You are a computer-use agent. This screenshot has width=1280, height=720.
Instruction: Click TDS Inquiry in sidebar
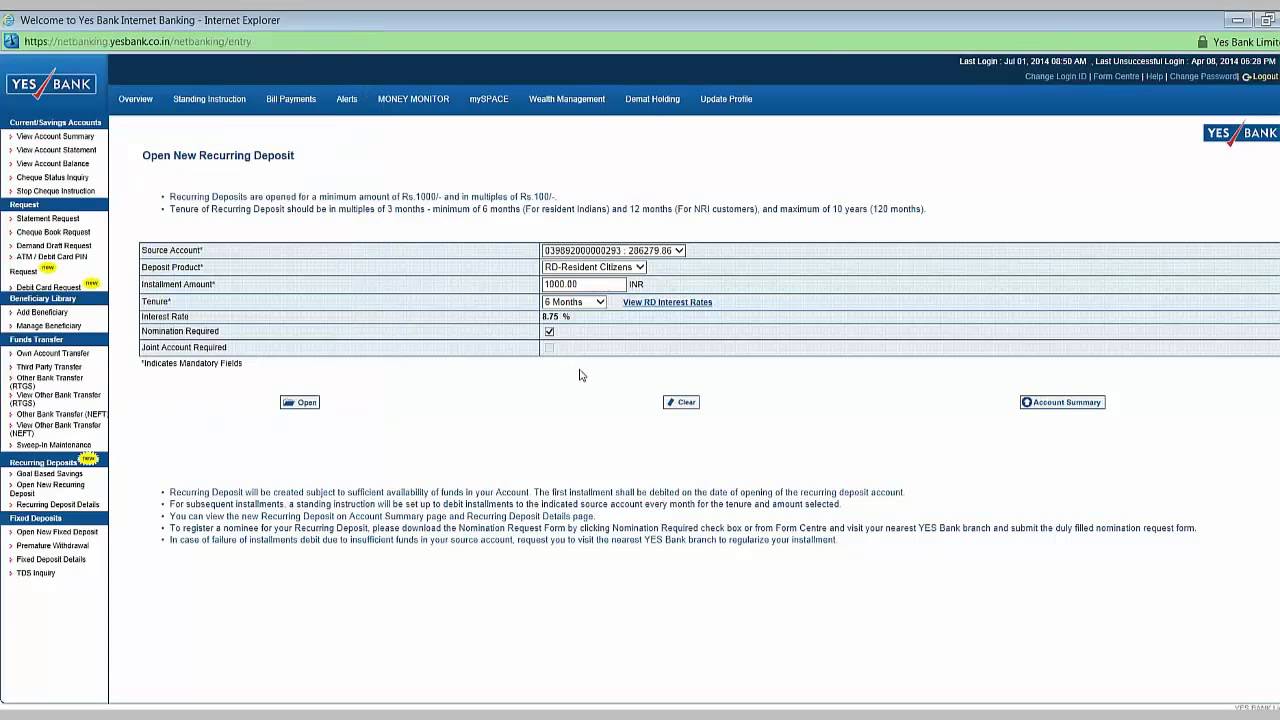[x=36, y=573]
